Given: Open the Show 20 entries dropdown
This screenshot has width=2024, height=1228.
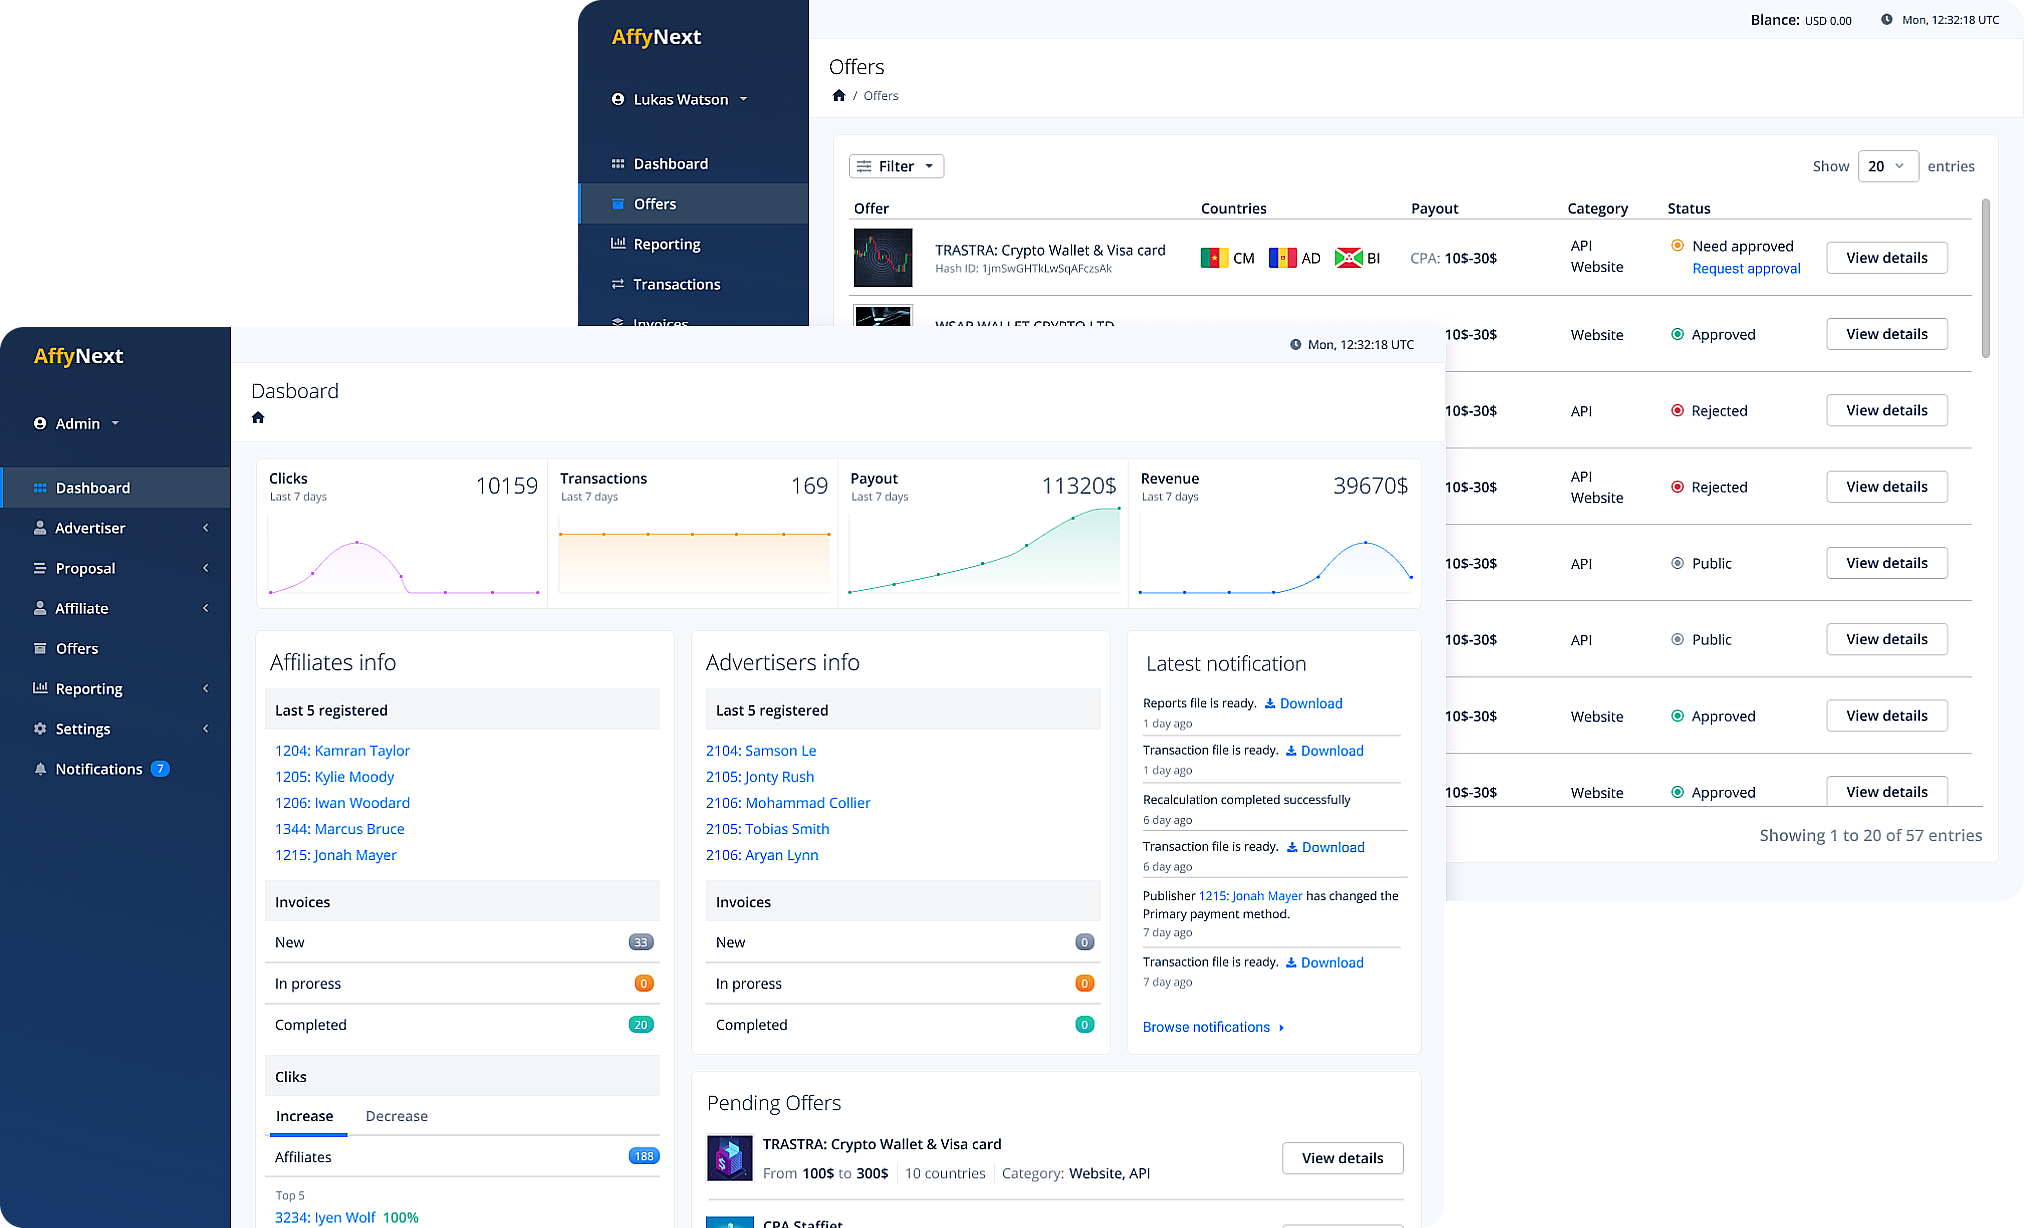Looking at the screenshot, I should pyautogui.click(x=1888, y=166).
